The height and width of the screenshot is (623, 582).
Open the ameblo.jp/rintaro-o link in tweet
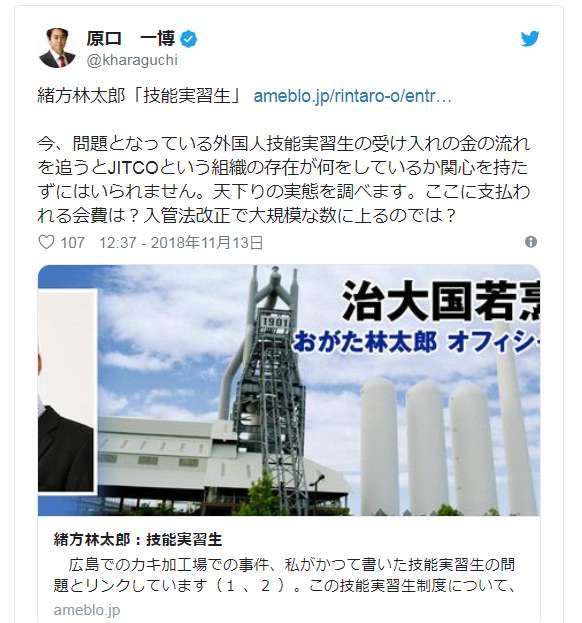coord(352,96)
